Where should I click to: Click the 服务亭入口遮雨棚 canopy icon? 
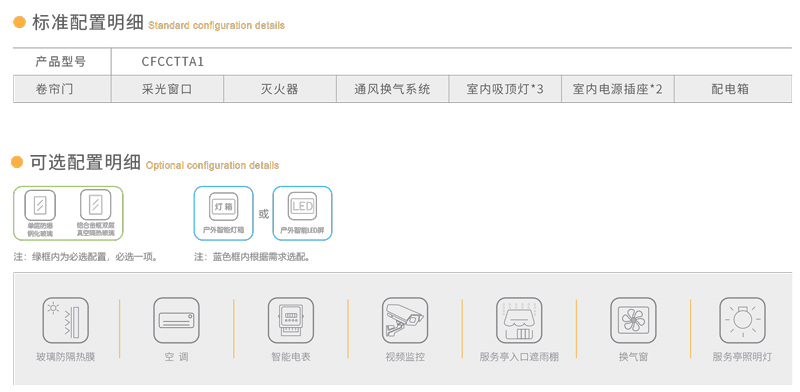click(x=519, y=321)
